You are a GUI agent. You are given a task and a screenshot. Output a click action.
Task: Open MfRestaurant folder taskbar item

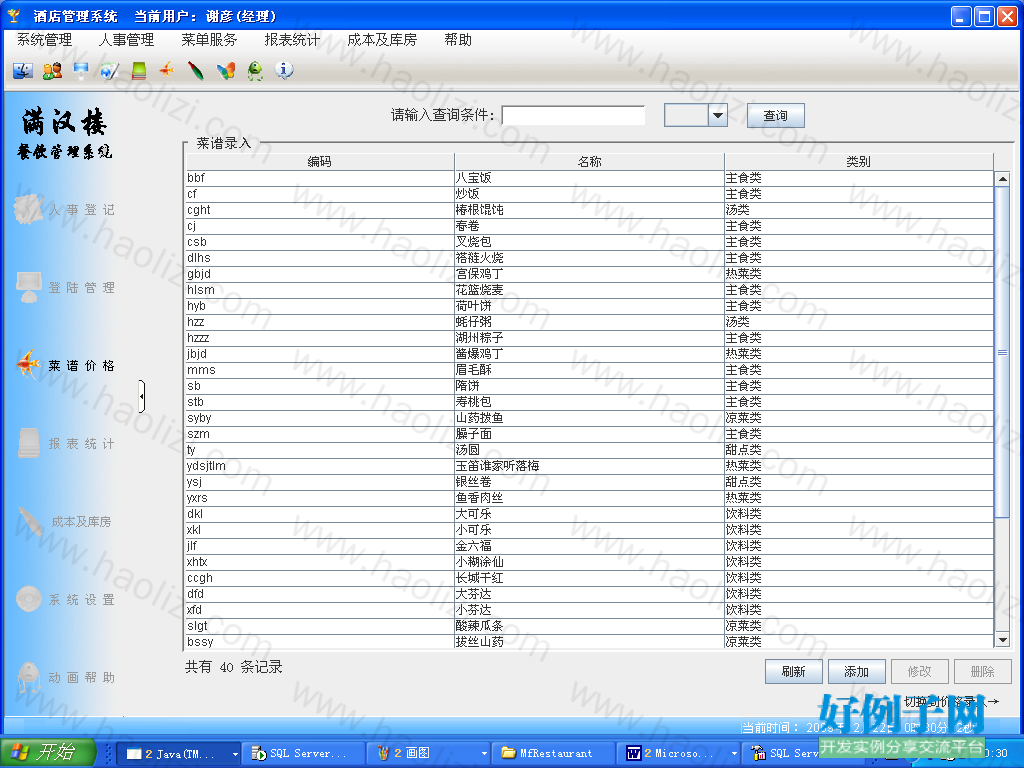(x=552, y=754)
